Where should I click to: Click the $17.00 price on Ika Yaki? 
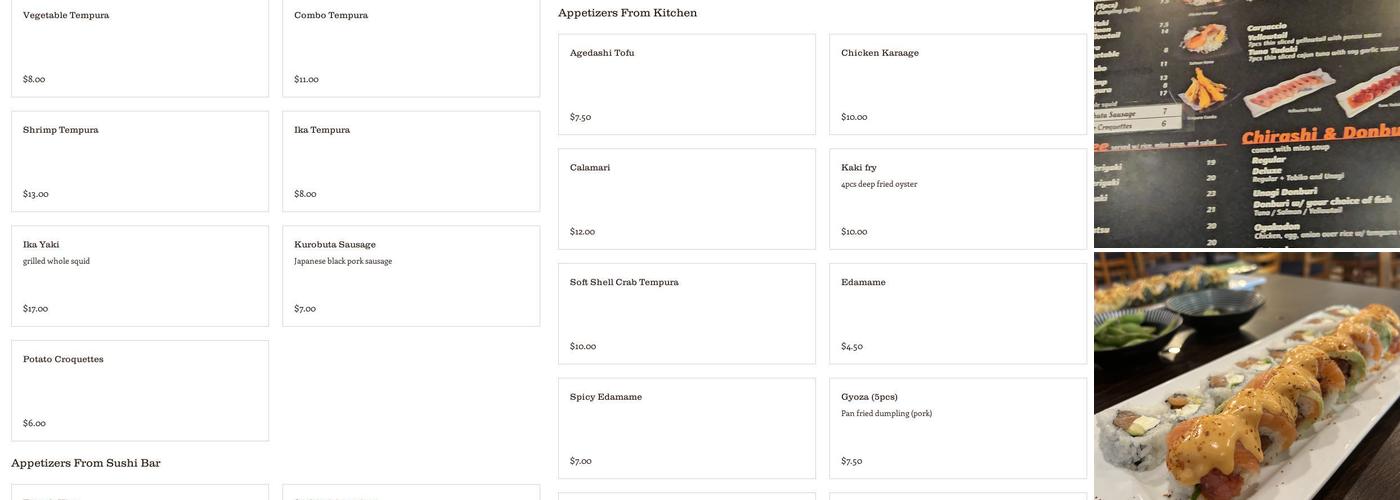click(36, 309)
